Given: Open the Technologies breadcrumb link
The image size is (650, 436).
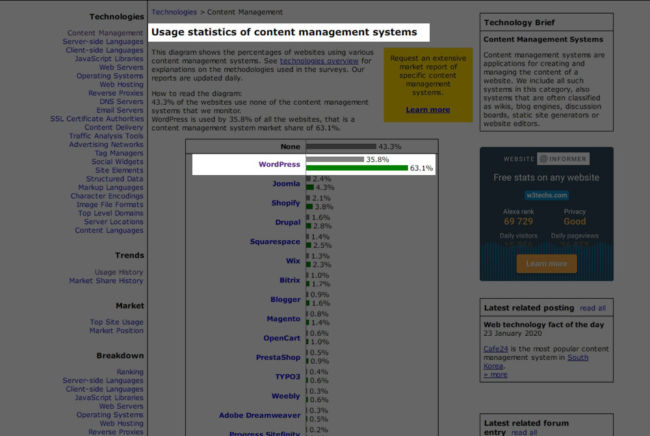Looking at the screenshot, I should tap(174, 12).
